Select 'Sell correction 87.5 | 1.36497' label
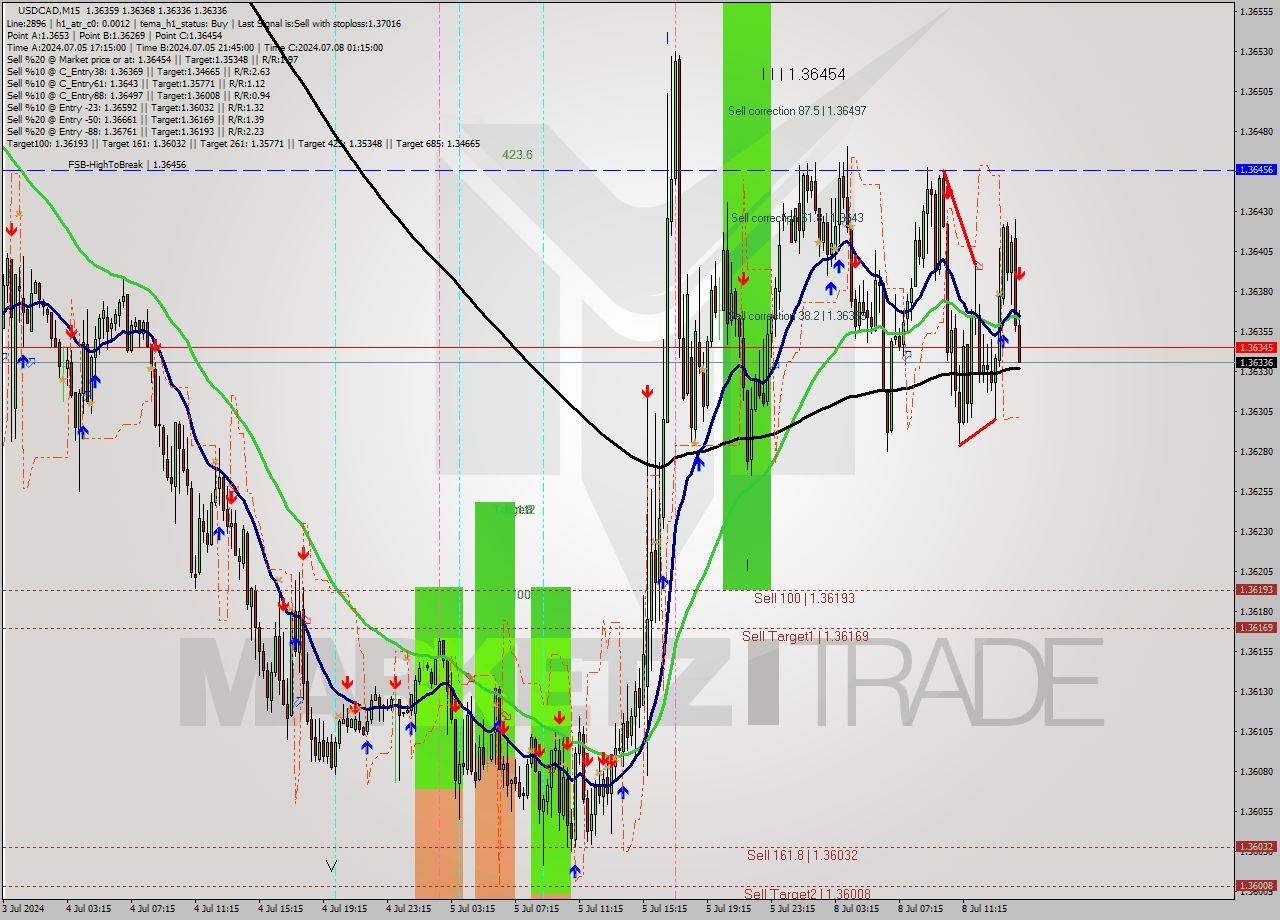 tap(797, 111)
